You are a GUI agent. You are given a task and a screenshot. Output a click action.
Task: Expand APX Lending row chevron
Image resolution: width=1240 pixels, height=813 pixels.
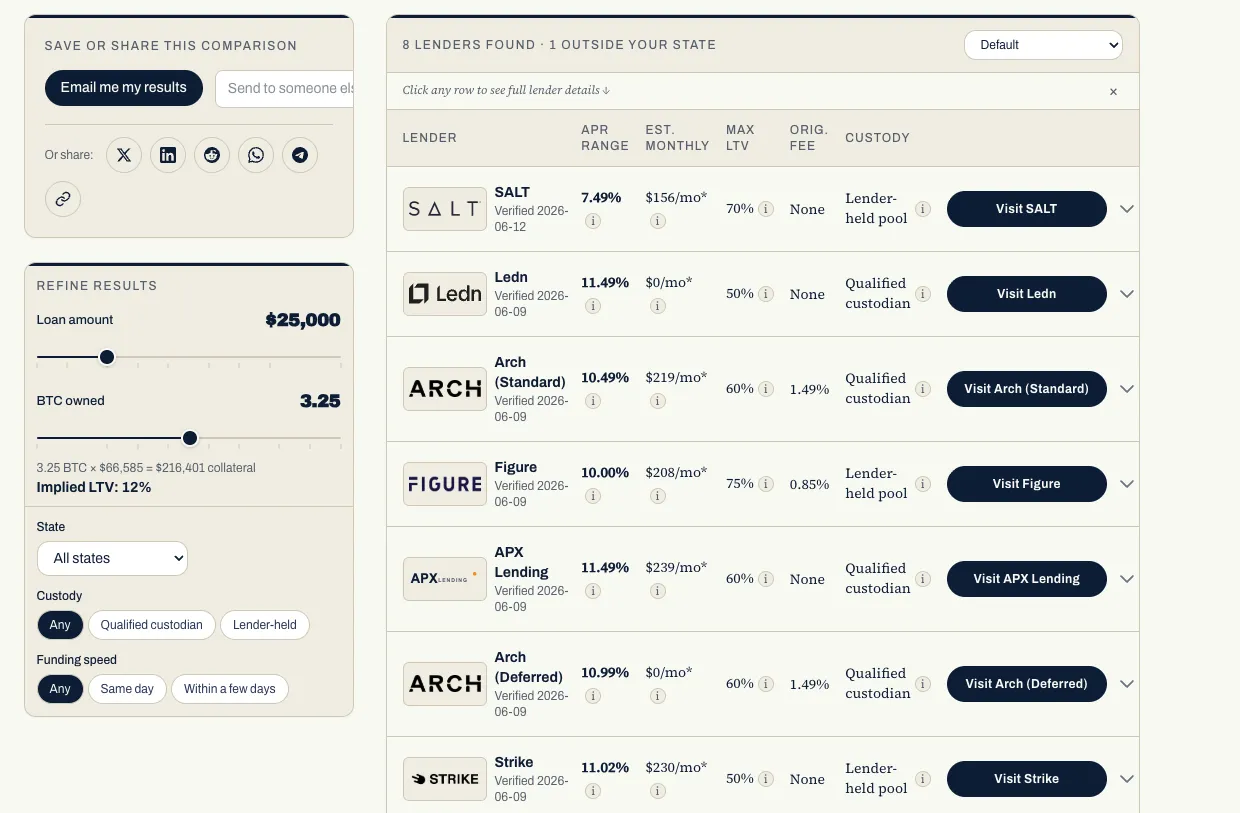pyautogui.click(x=1127, y=579)
